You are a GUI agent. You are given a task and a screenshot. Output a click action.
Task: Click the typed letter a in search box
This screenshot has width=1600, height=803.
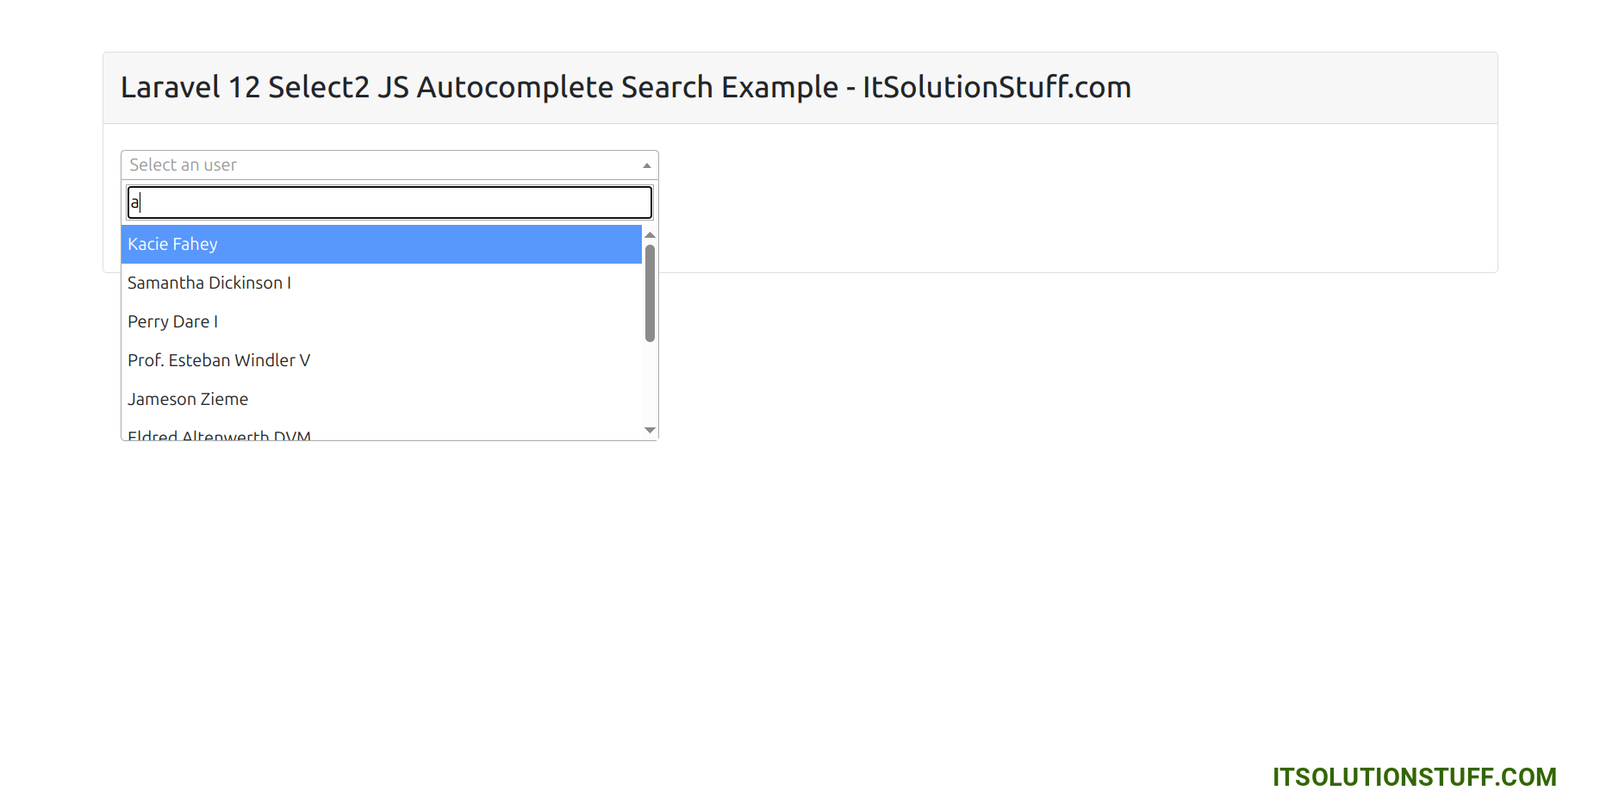click(134, 202)
